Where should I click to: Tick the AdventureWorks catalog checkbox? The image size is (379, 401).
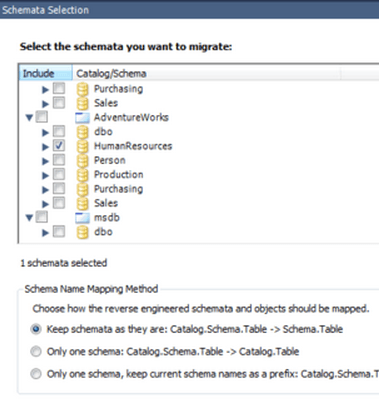(x=42, y=117)
